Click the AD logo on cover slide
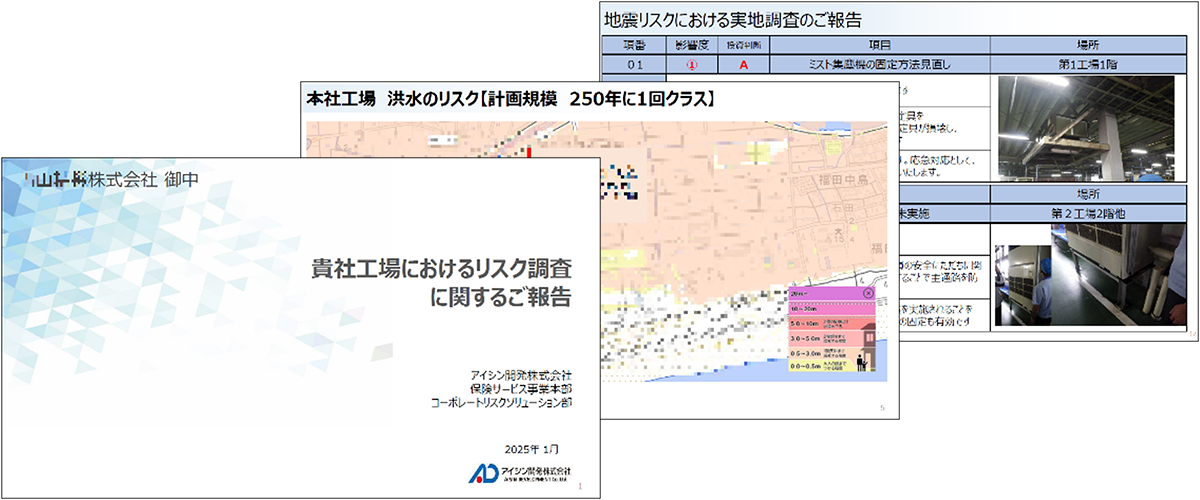Screen dimensions: 1200x500 [483, 472]
